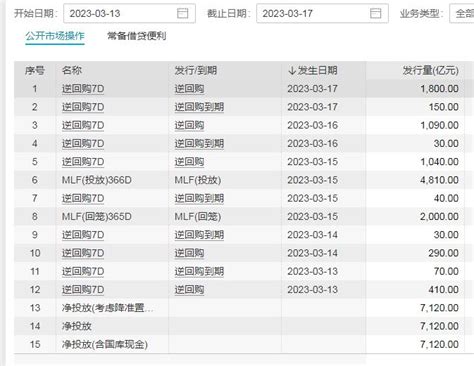Open 逆回购7D link in row 12
This screenshot has height=366, width=474.
coord(83,290)
